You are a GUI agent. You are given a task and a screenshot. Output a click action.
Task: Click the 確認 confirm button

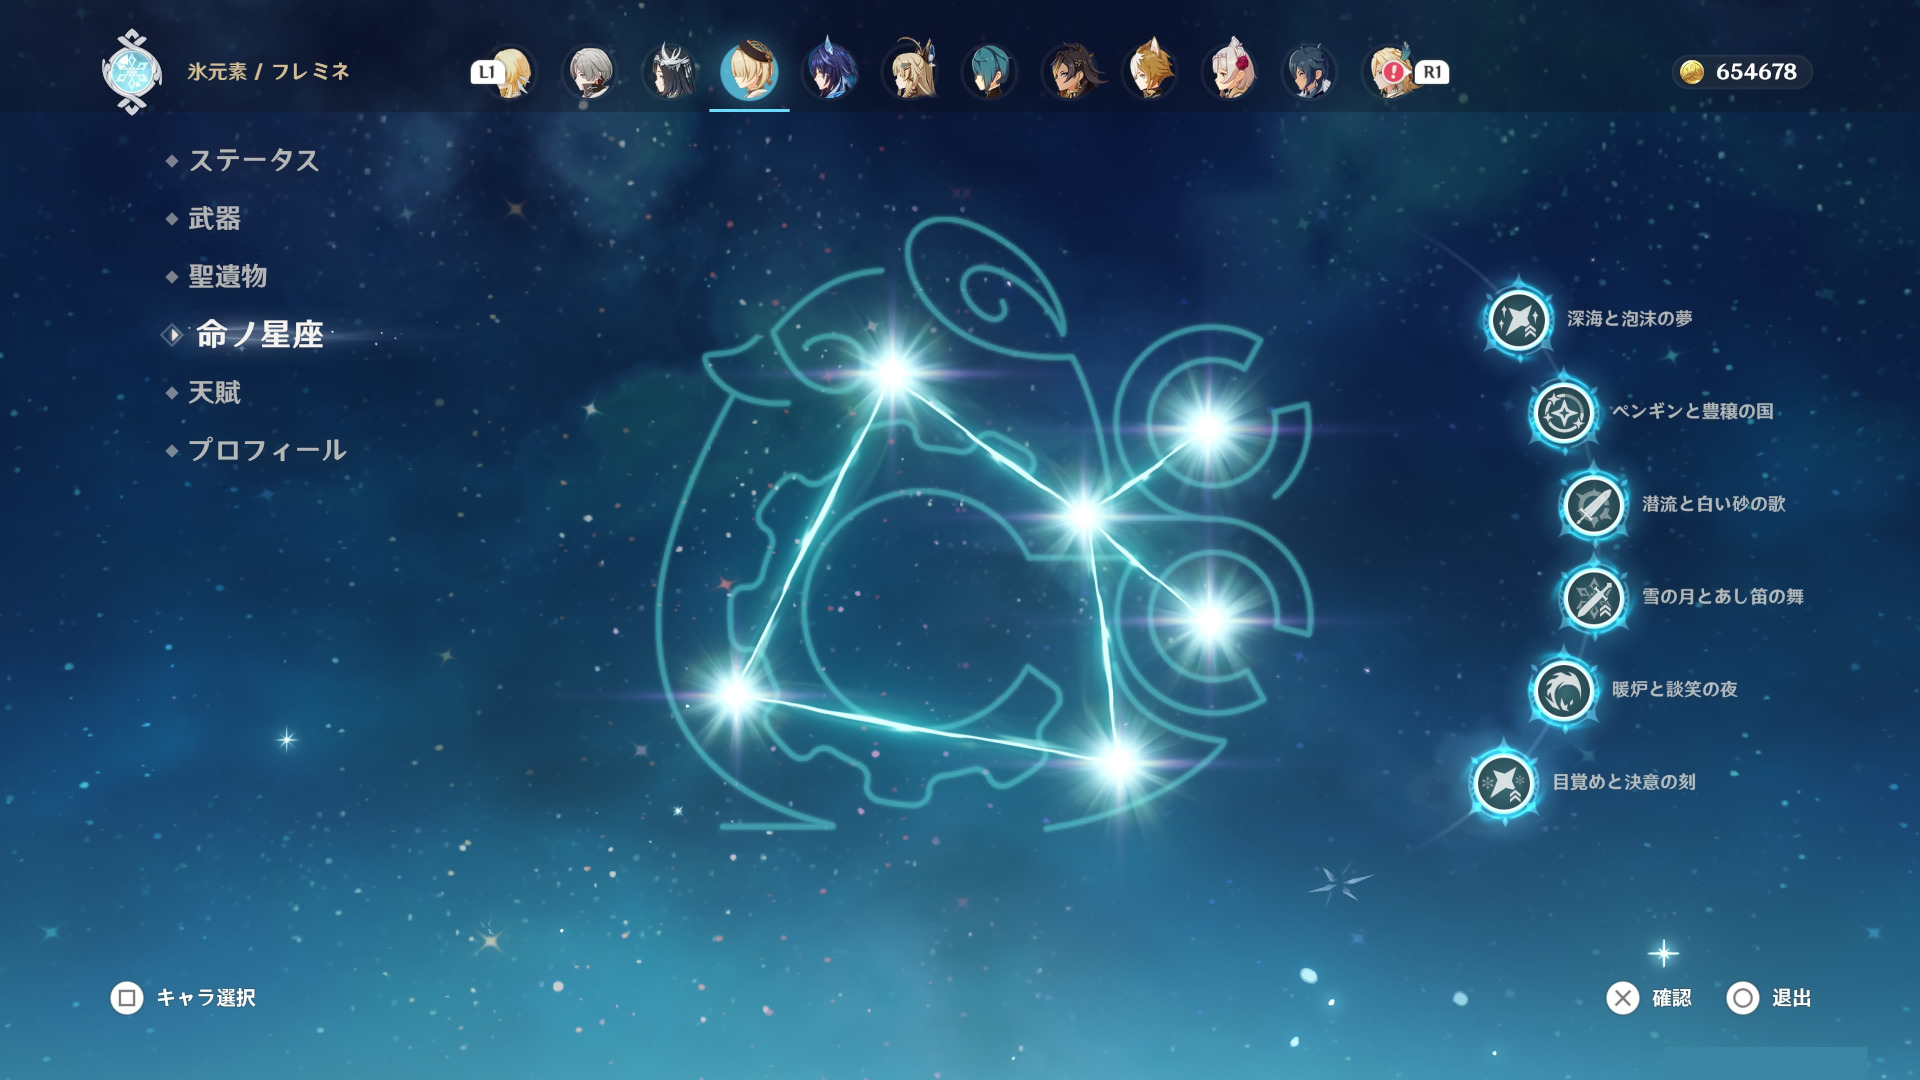tap(1649, 998)
